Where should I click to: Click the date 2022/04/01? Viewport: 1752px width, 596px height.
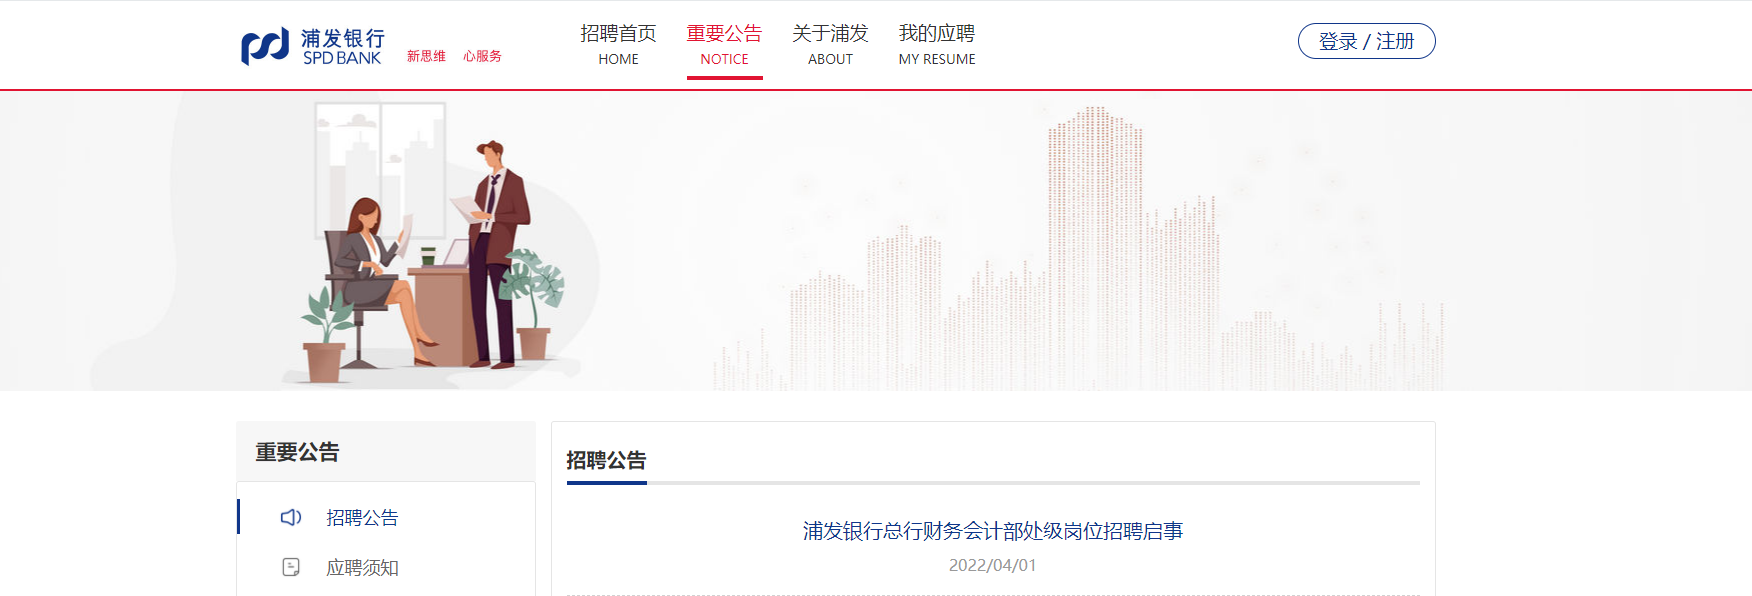[x=993, y=565]
